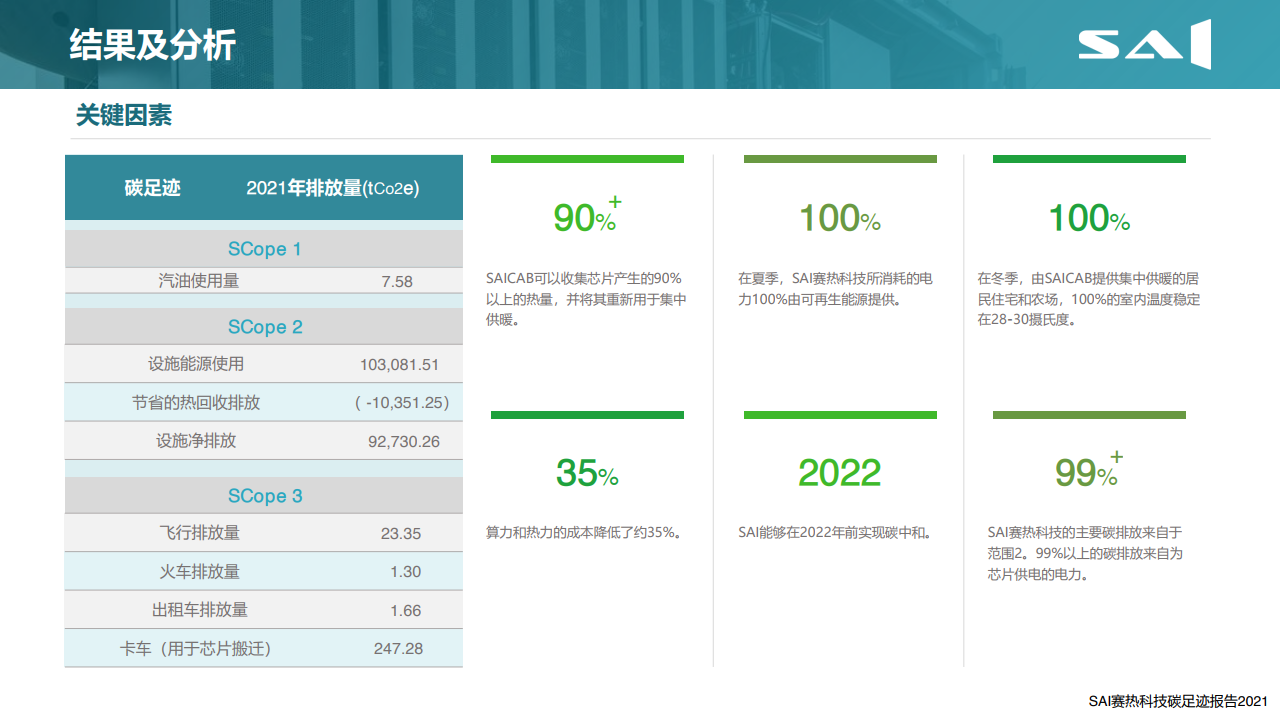Click the value 92,730.26
The image size is (1280, 720).
[x=404, y=441]
